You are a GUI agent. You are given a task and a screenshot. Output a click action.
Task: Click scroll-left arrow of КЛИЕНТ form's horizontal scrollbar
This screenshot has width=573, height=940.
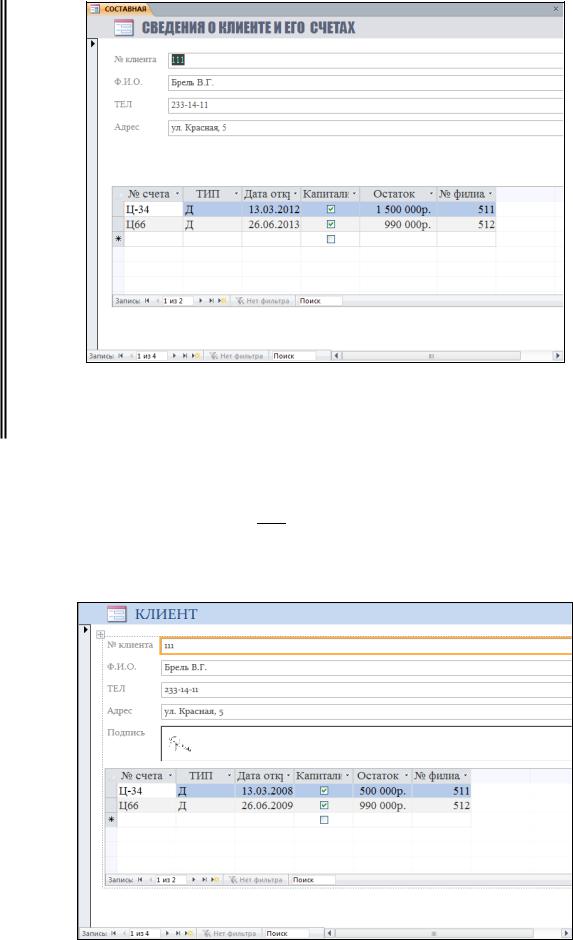329,933
